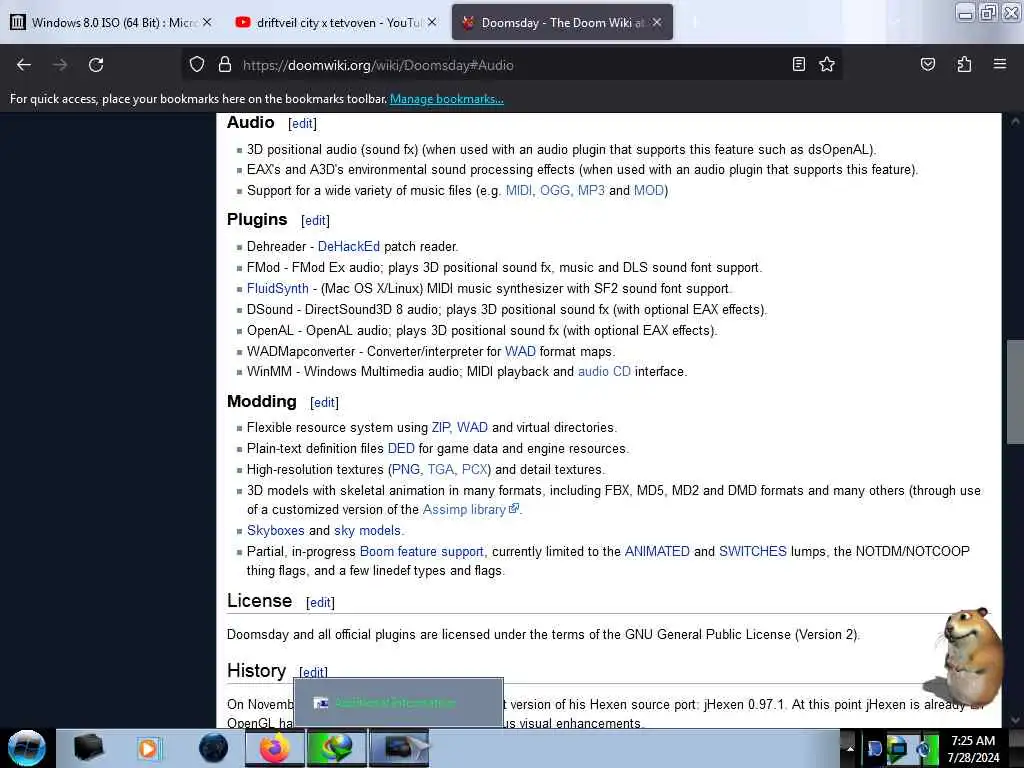Open the ANIMATED link
The image size is (1024, 768).
(657, 551)
